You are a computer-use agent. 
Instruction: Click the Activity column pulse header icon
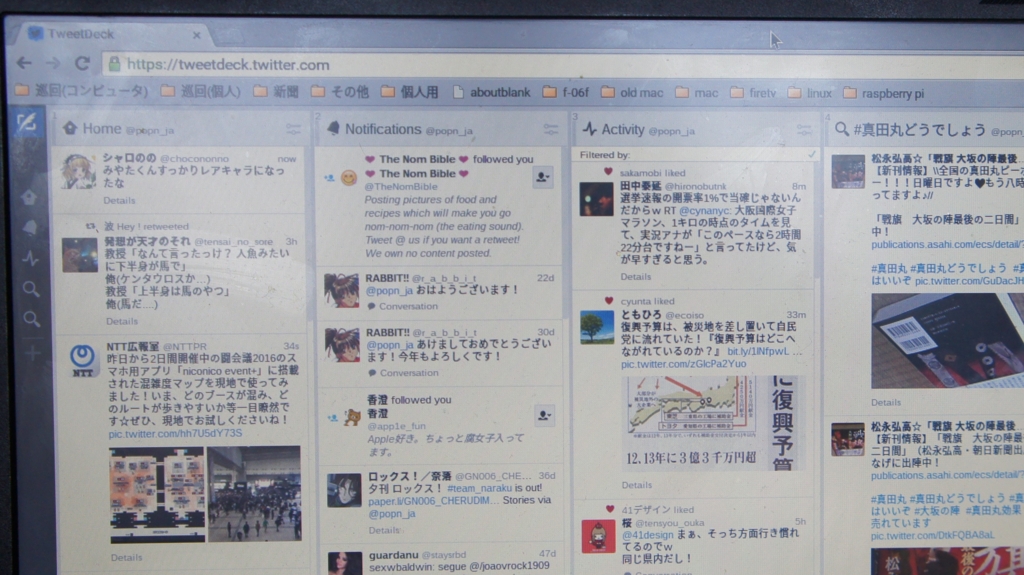tap(590, 129)
